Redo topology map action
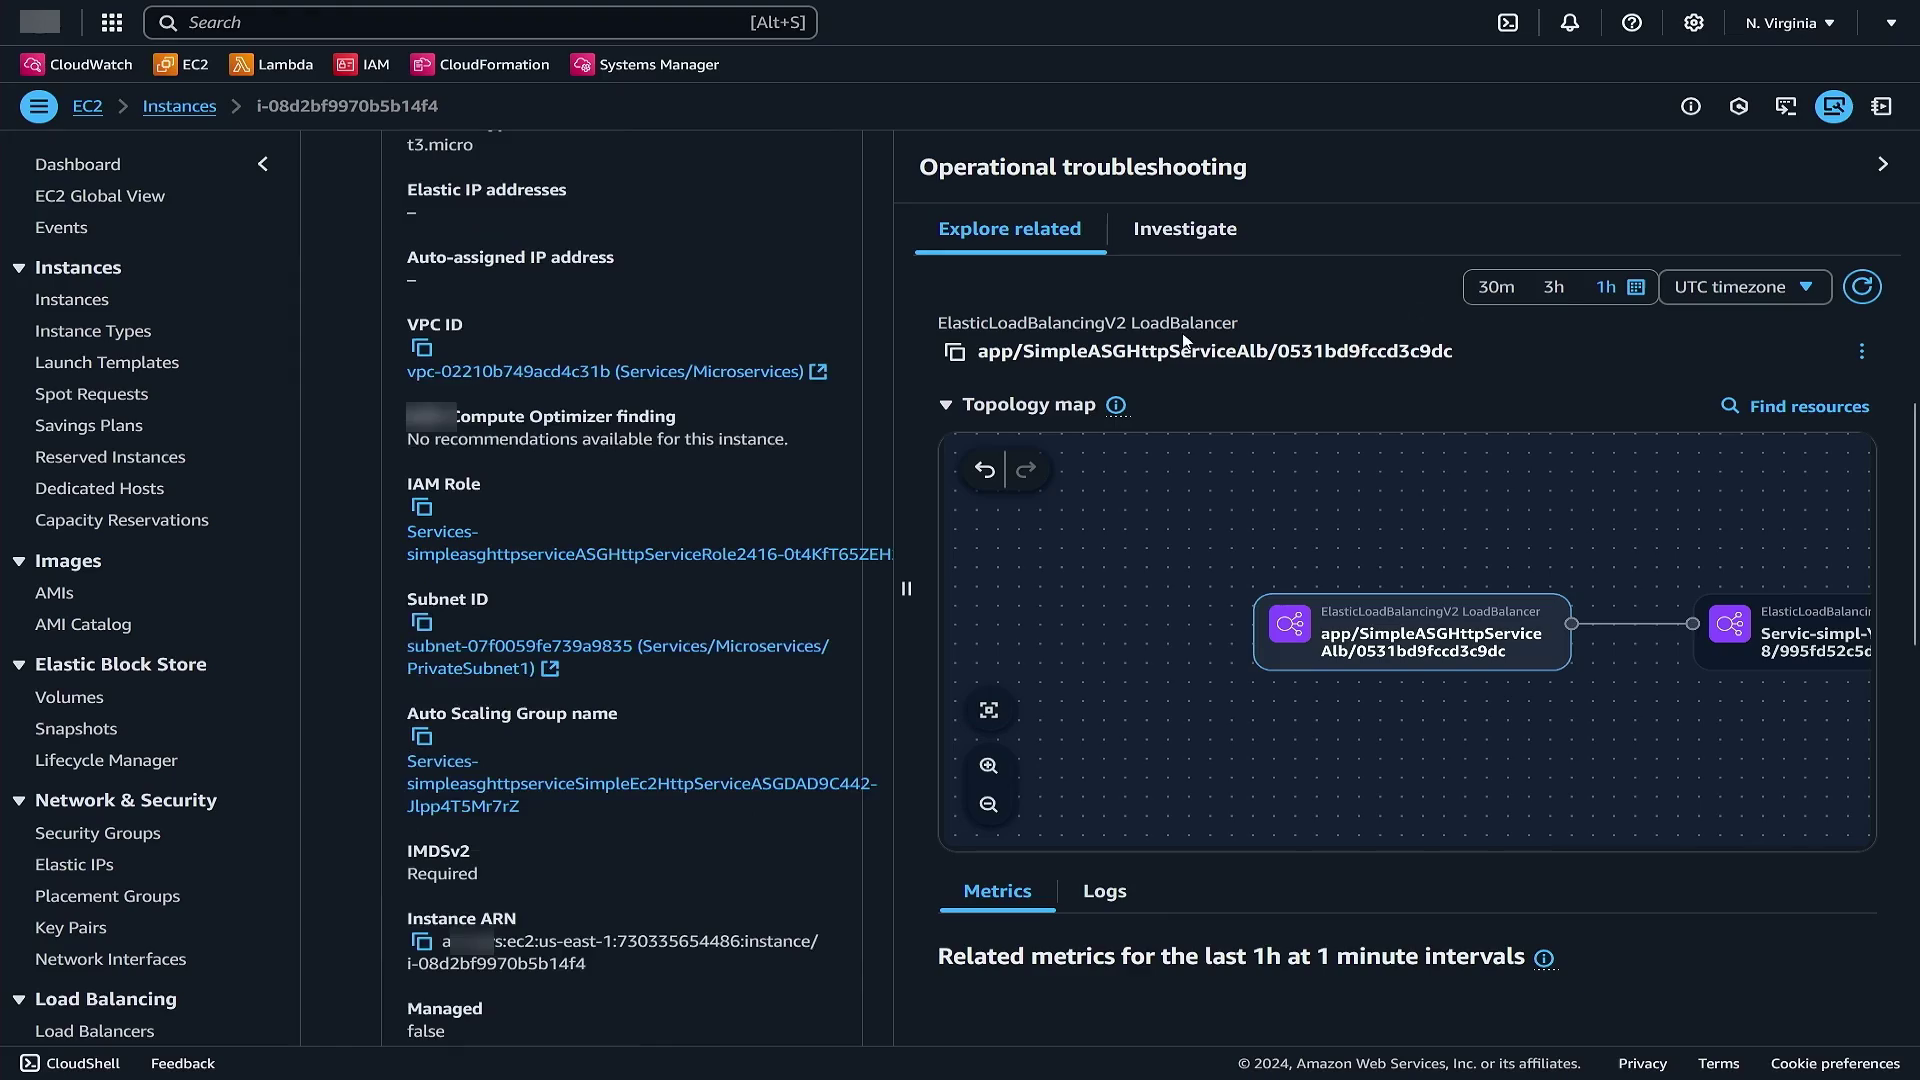The image size is (1920, 1080). pyautogui.click(x=1026, y=469)
